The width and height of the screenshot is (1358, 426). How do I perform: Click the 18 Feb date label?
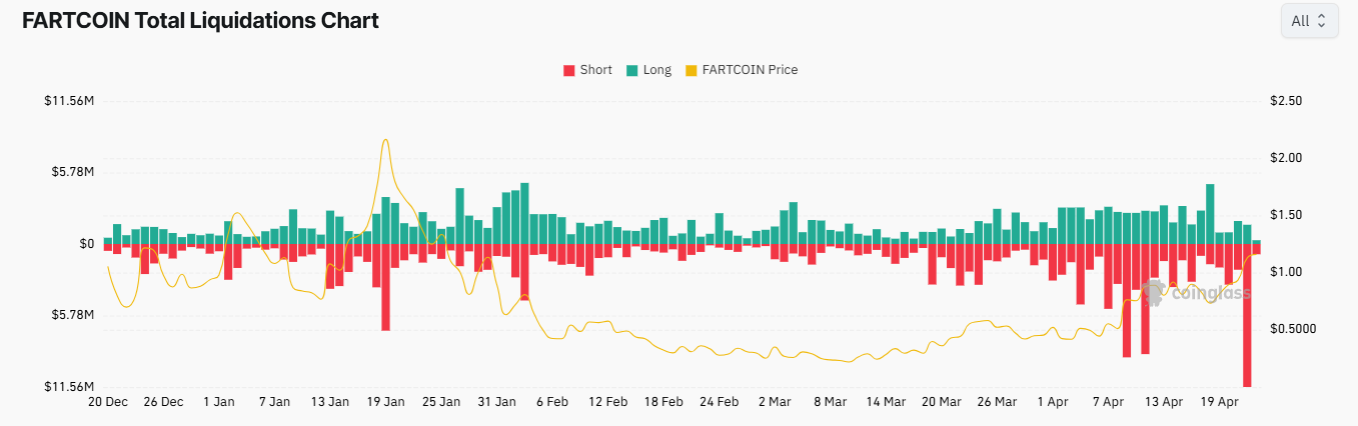pyautogui.click(x=663, y=402)
